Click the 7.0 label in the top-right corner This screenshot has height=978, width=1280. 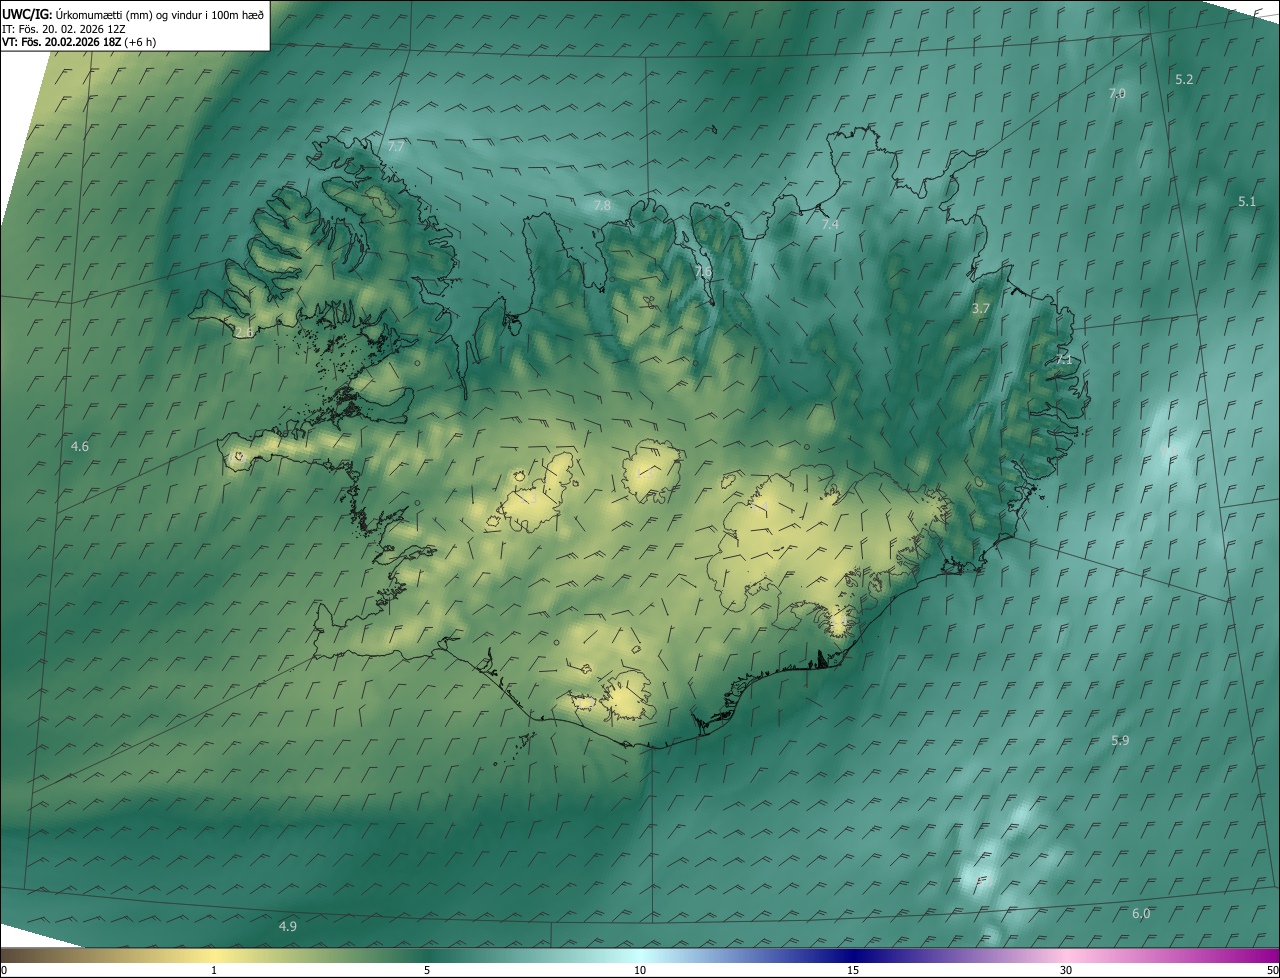[x=1117, y=93]
